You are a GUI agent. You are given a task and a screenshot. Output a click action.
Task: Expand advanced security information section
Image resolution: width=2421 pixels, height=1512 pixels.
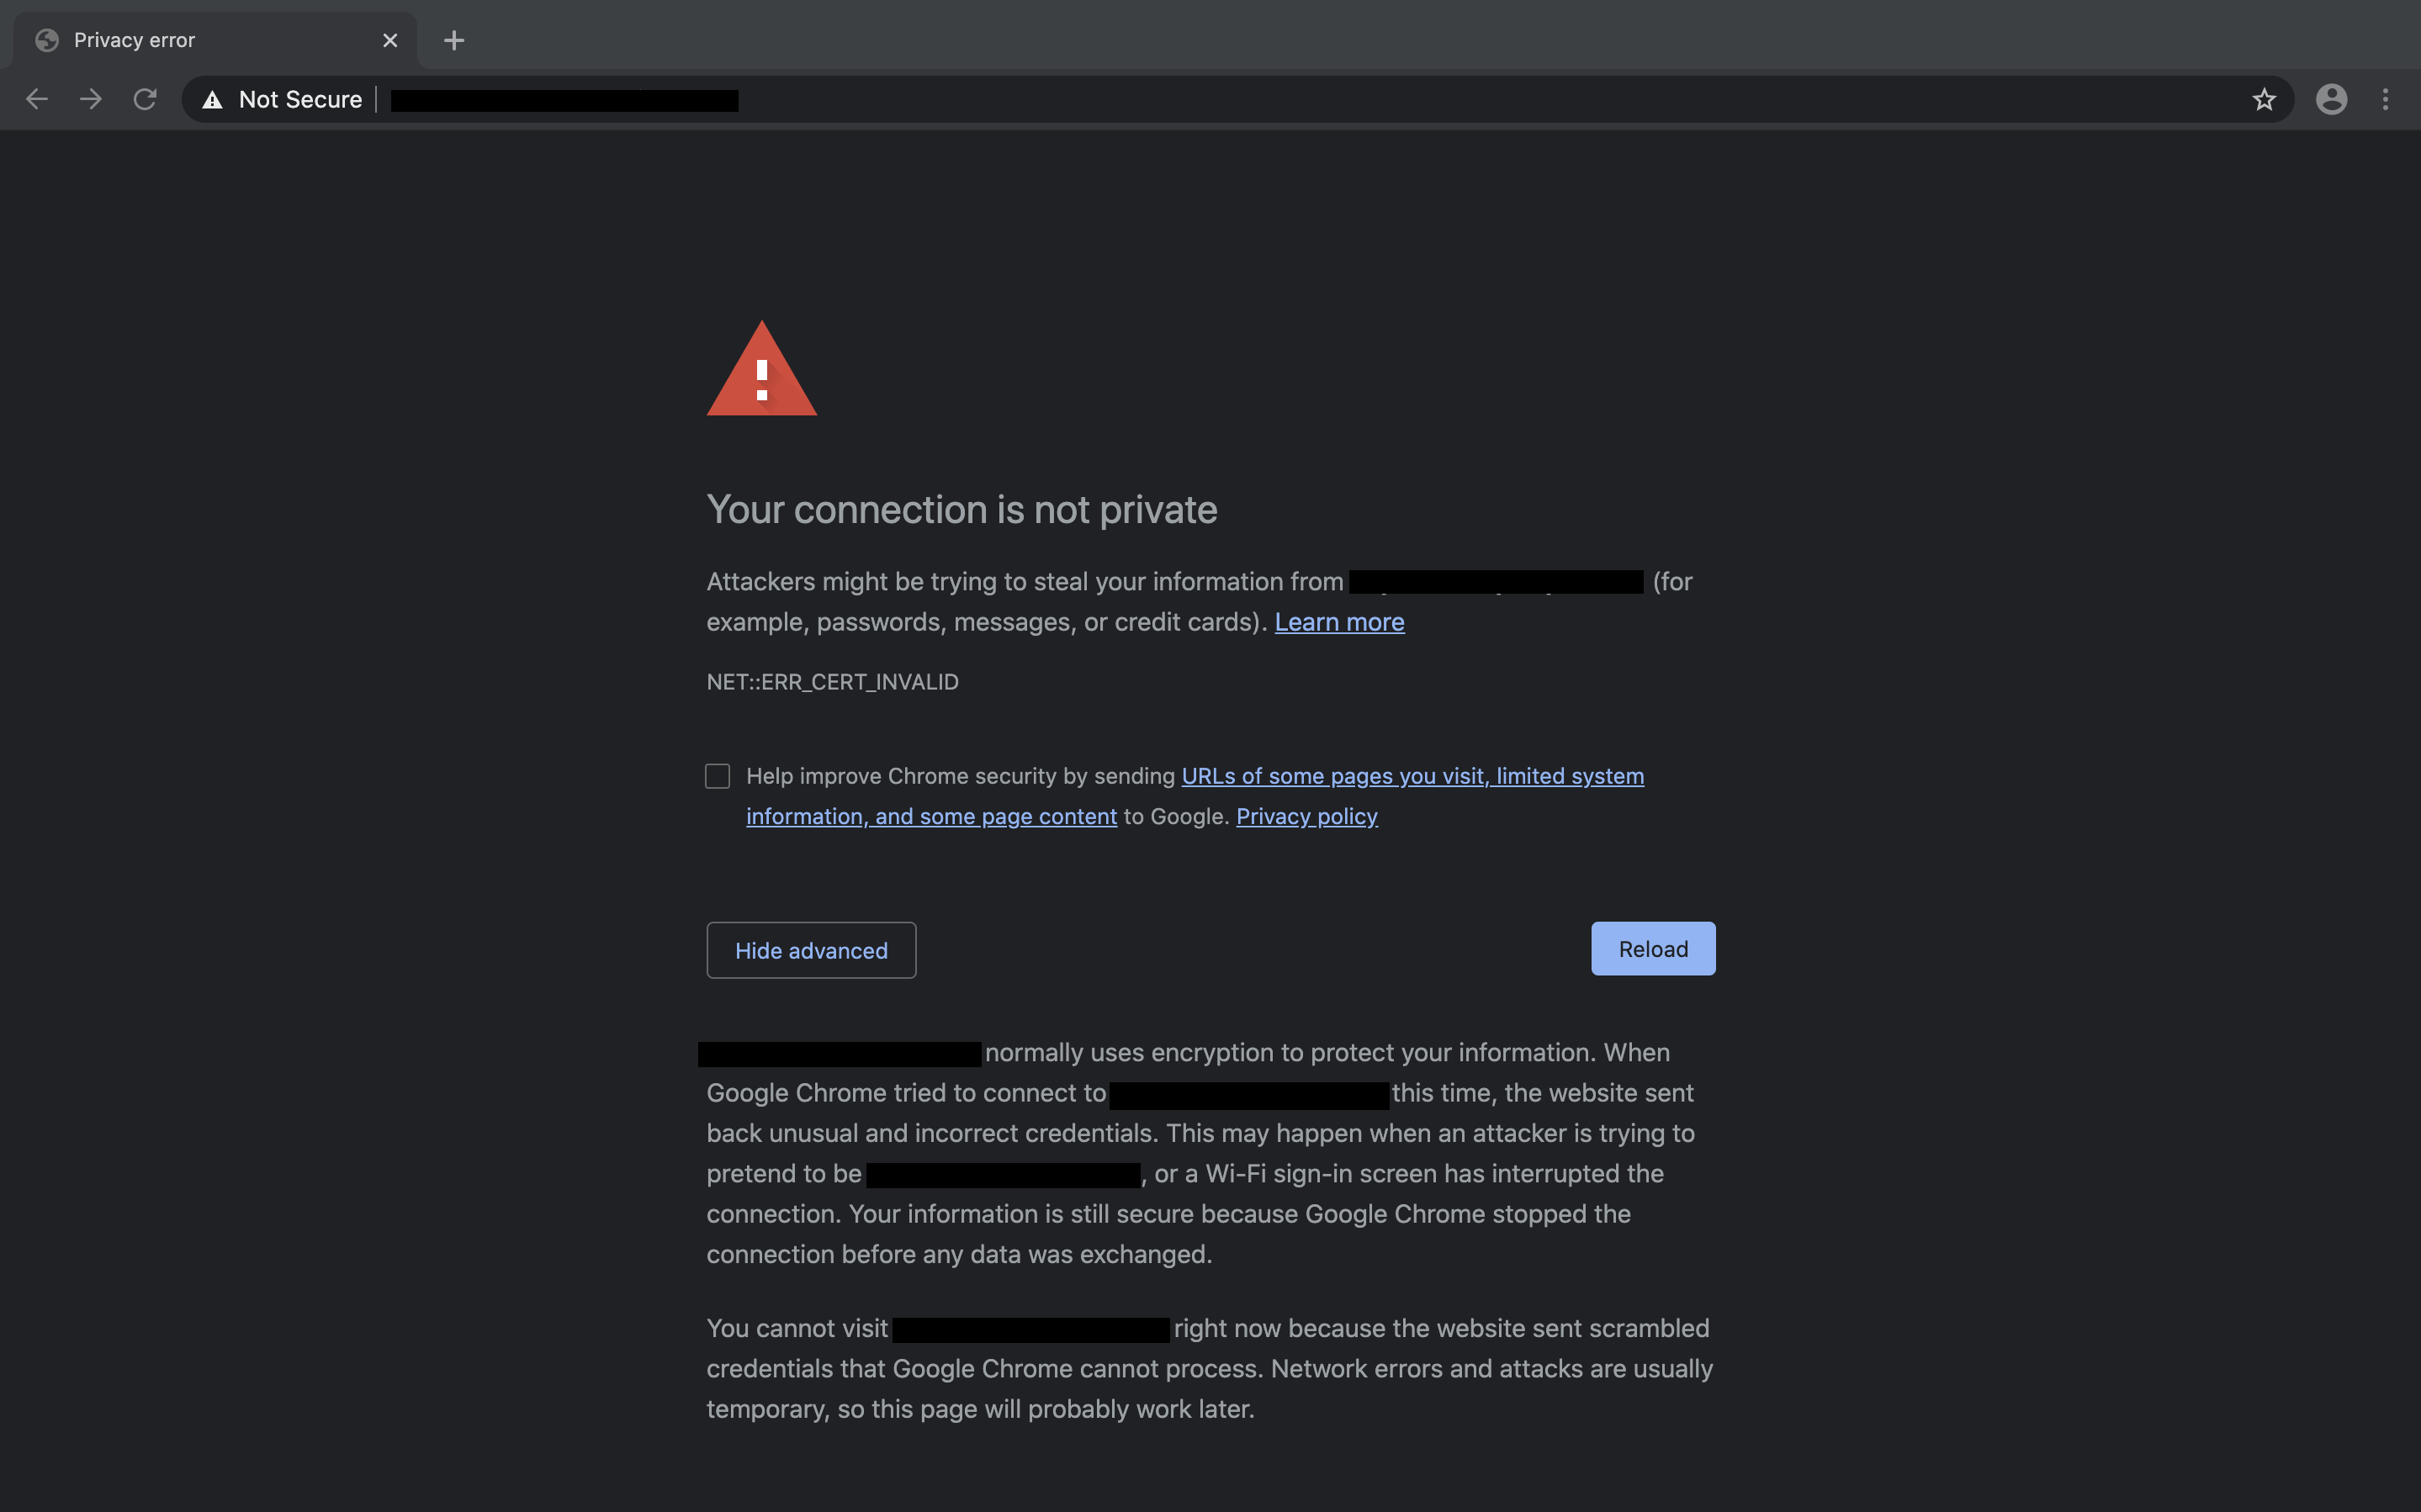tap(812, 949)
